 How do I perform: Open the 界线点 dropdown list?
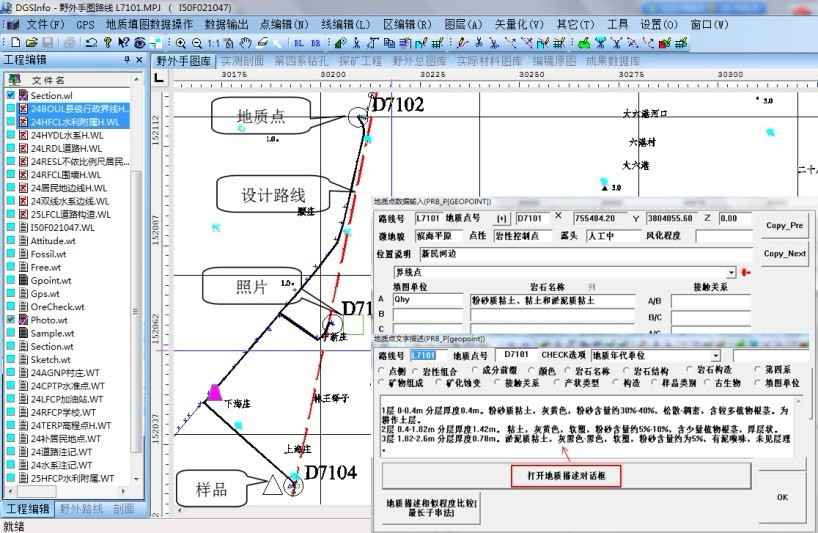731,272
